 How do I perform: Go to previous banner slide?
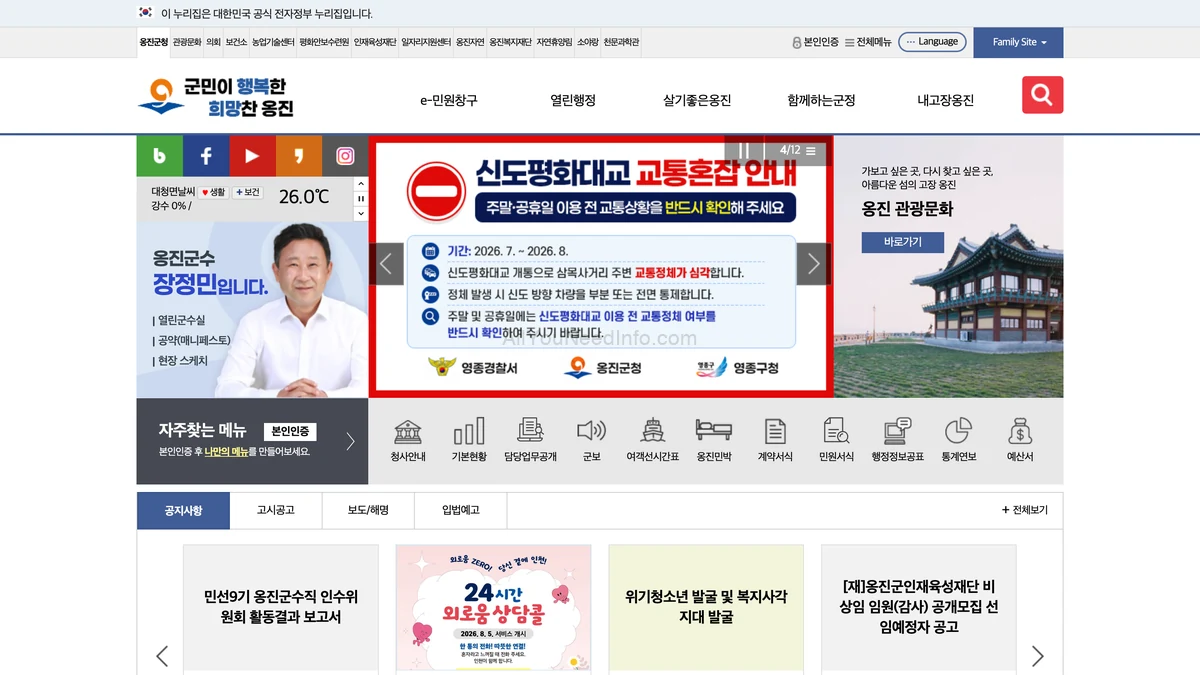[387, 264]
